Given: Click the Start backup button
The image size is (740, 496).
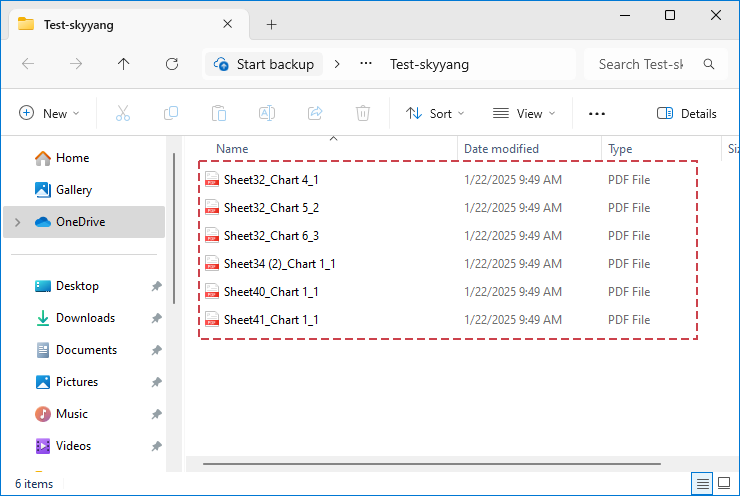Looking at the screenshot, I should (264, 64).
